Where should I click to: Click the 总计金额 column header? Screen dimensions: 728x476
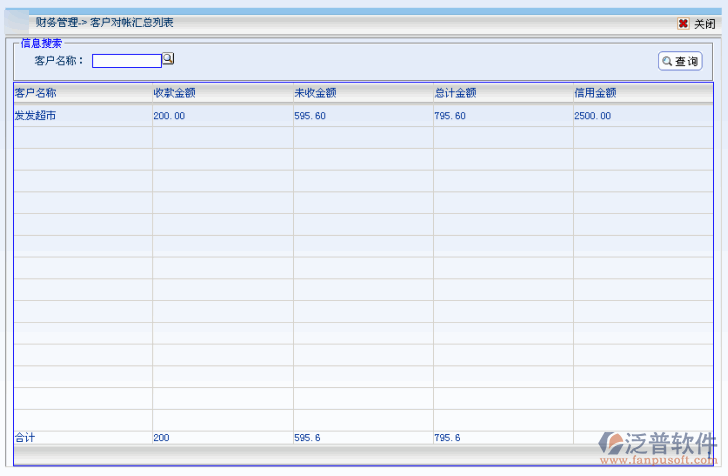455,93
